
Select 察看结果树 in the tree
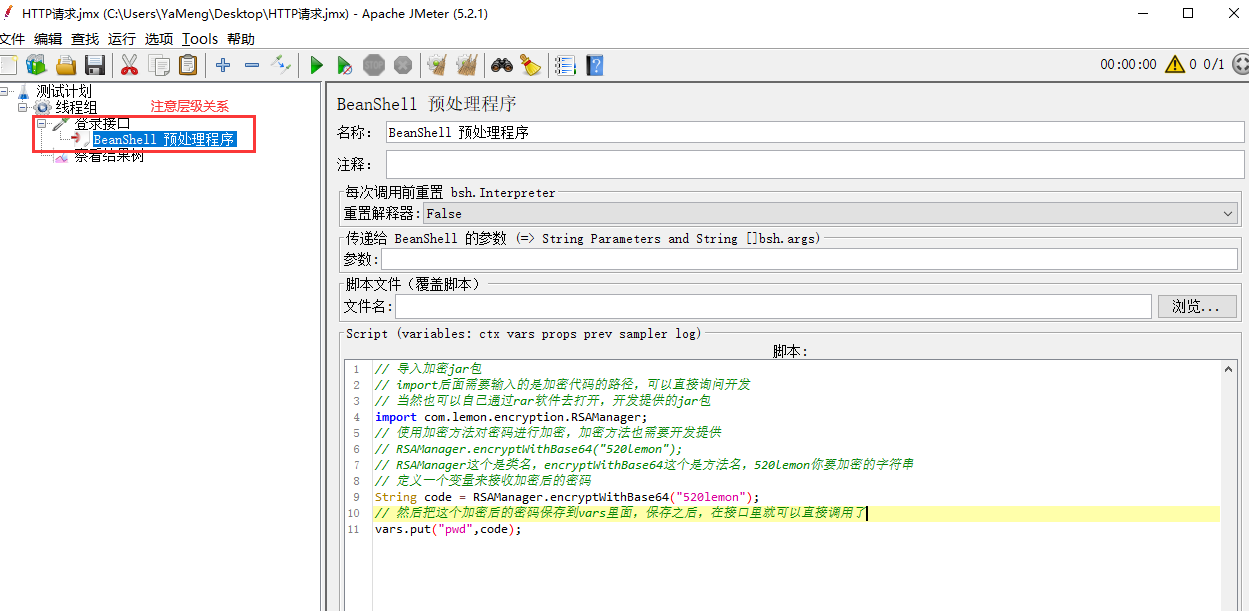click(108, 156)
